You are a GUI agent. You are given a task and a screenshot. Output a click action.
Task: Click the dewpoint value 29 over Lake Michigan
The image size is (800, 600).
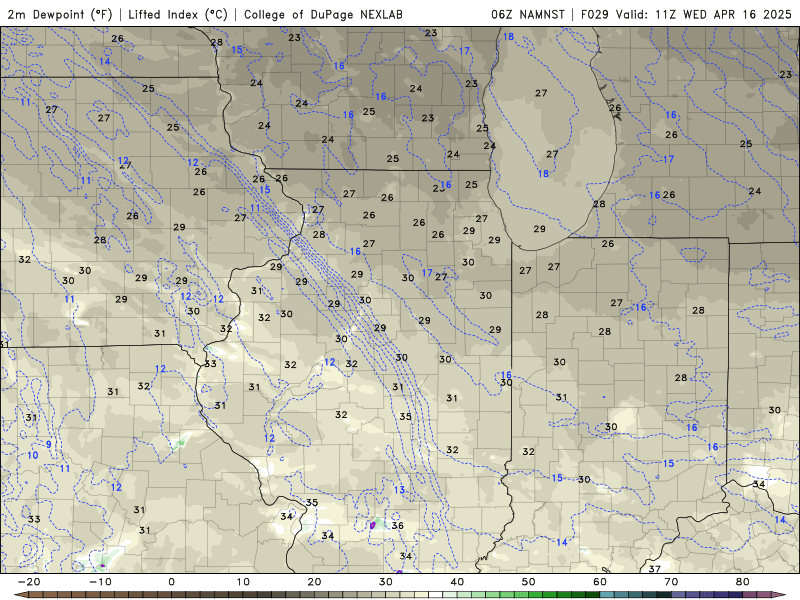[x=539, y=229]
